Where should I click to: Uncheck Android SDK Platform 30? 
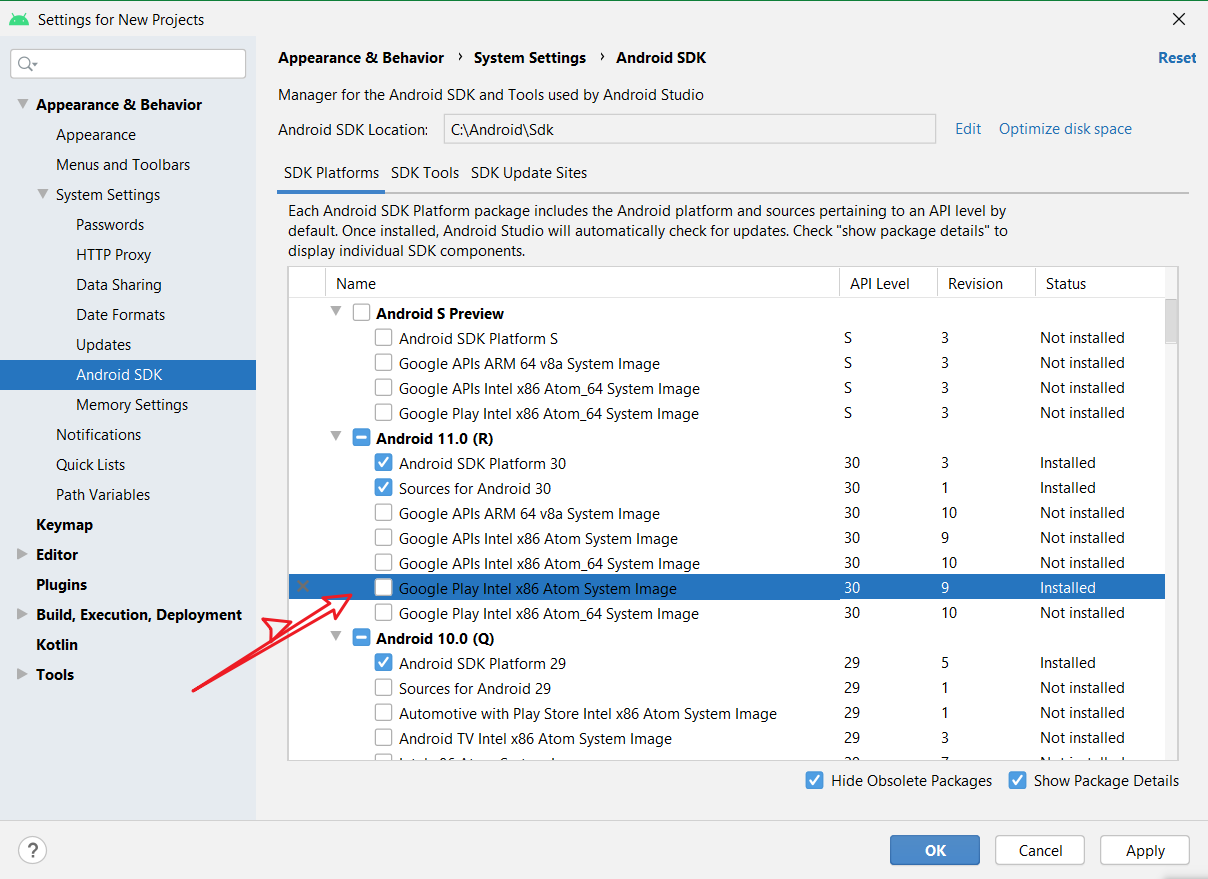point(383,462)
